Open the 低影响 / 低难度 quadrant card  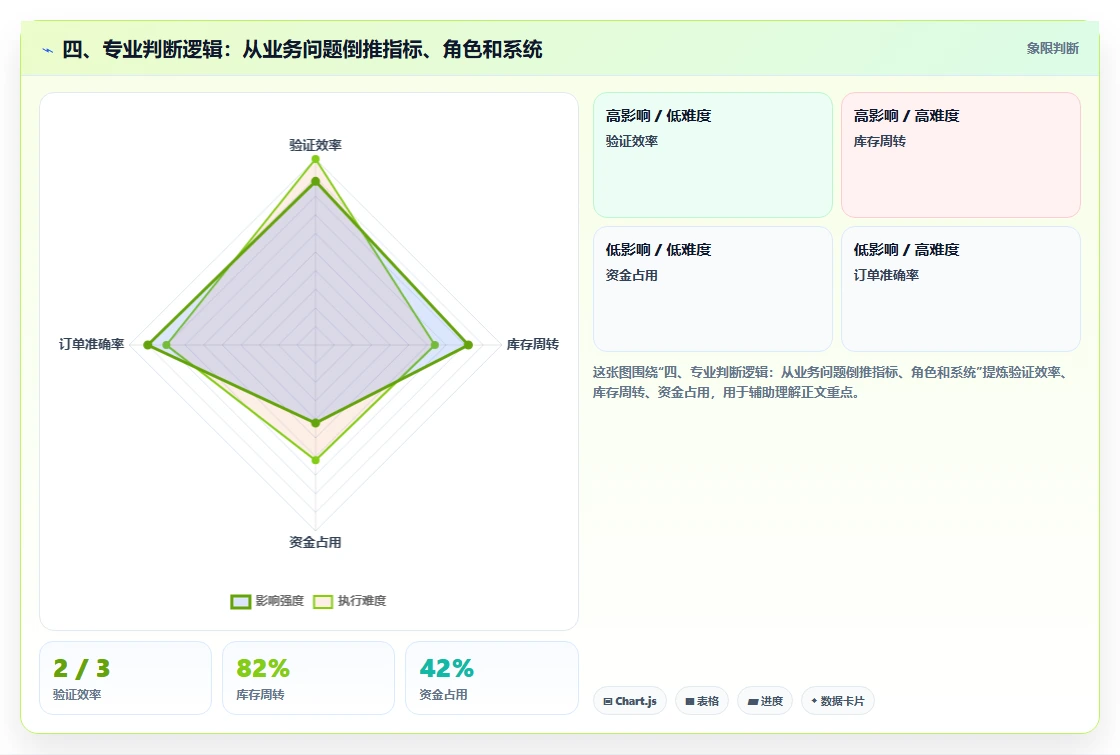[x=713, y=289]
